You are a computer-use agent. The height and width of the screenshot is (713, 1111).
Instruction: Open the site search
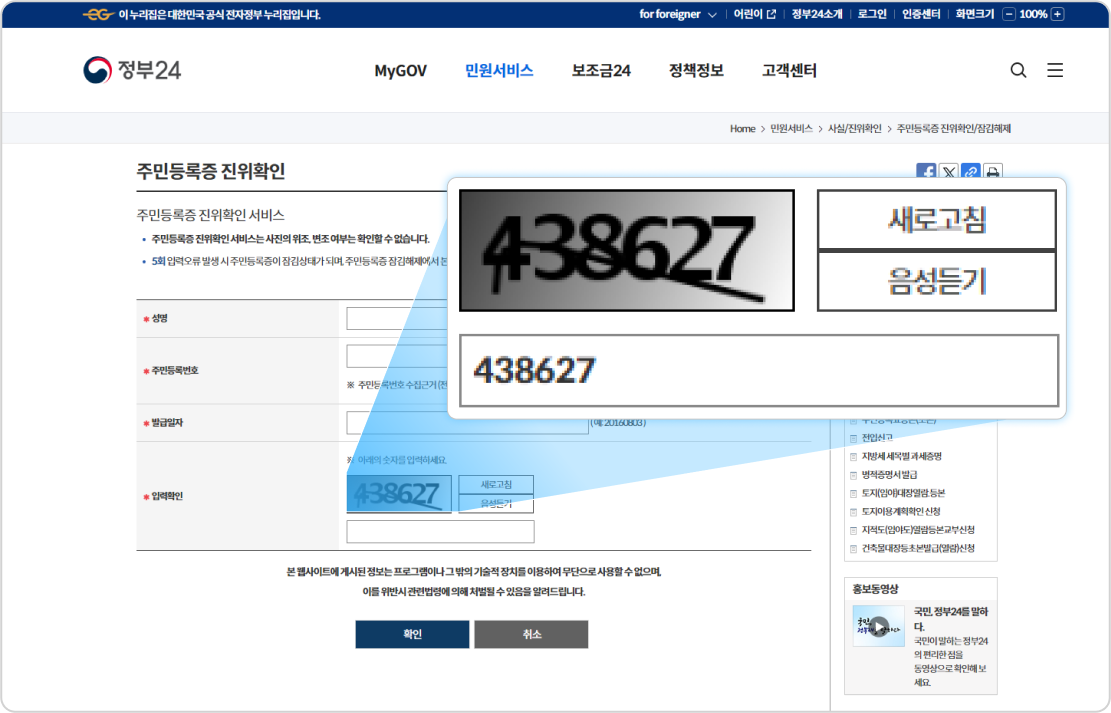(x=1018, y=70)
